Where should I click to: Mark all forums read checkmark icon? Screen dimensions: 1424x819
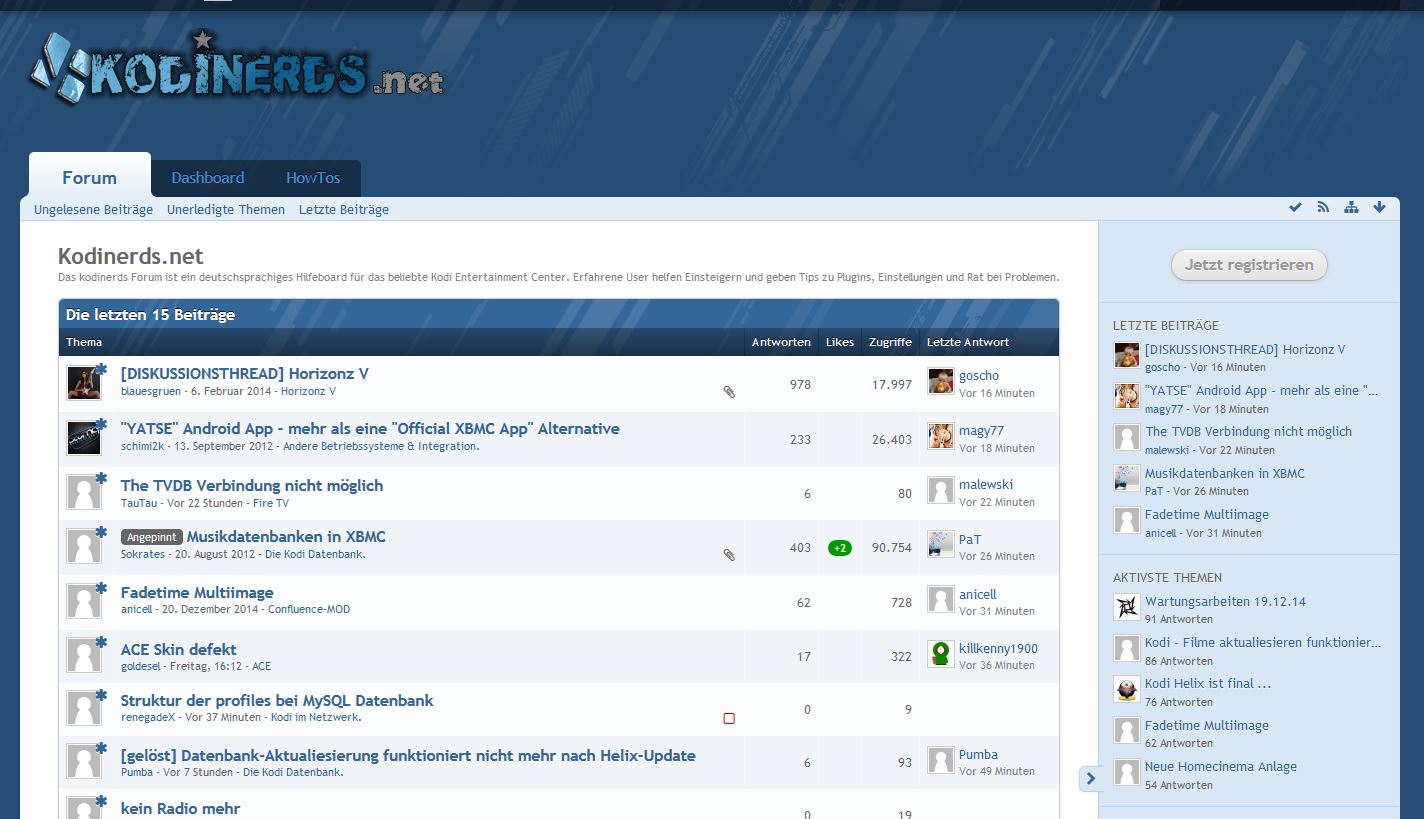[1296, 207]
